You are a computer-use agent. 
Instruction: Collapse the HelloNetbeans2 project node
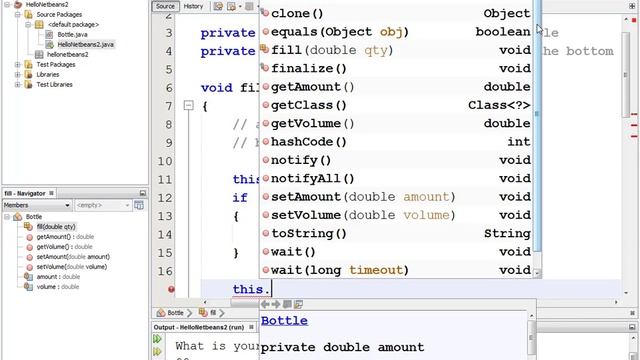pyautogui.click(x=7, y=4)
